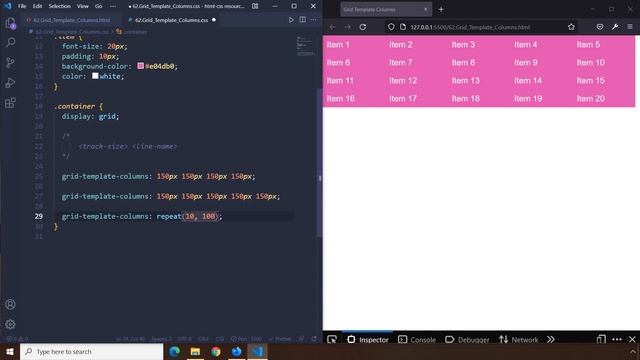Open Google Chrome from the taskbar
The height and width of the screenshot is (360, 640).
(216, 351)
